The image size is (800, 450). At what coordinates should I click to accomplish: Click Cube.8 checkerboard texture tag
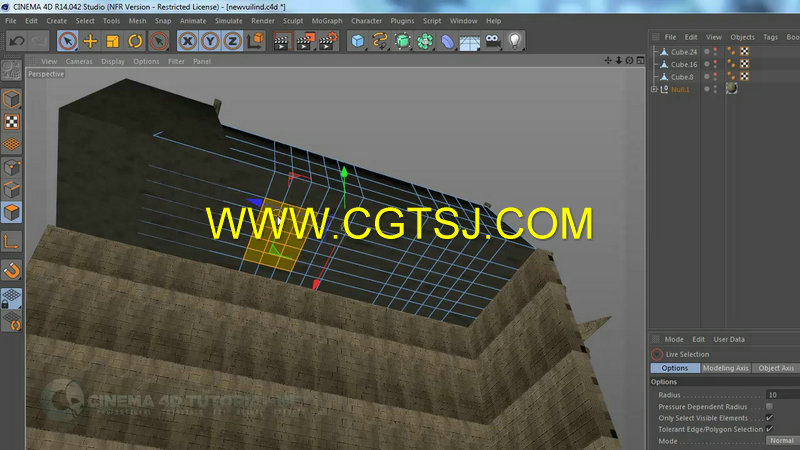(744, 77)
